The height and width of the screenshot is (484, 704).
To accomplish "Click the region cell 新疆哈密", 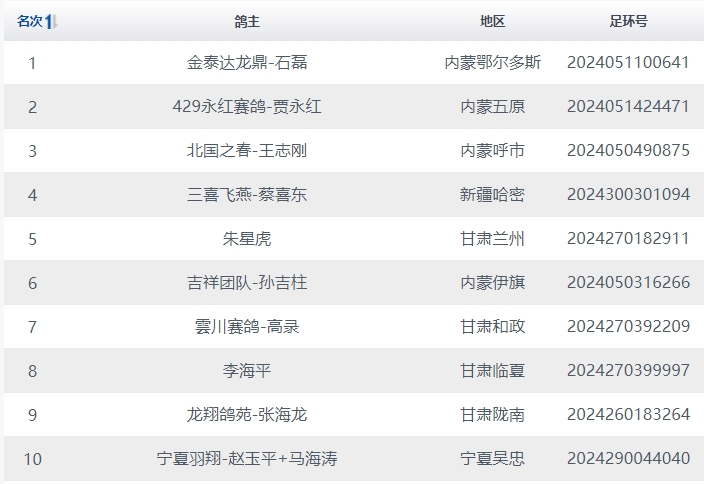I will tap(492, 195).
